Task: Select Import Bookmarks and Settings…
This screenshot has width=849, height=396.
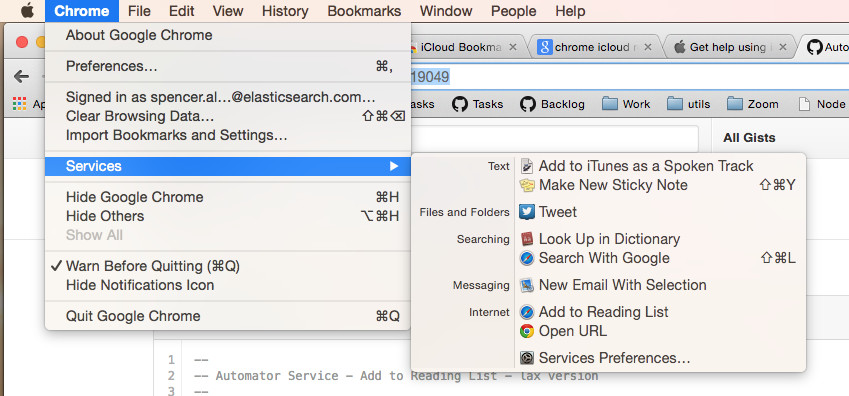Action: 227,135
